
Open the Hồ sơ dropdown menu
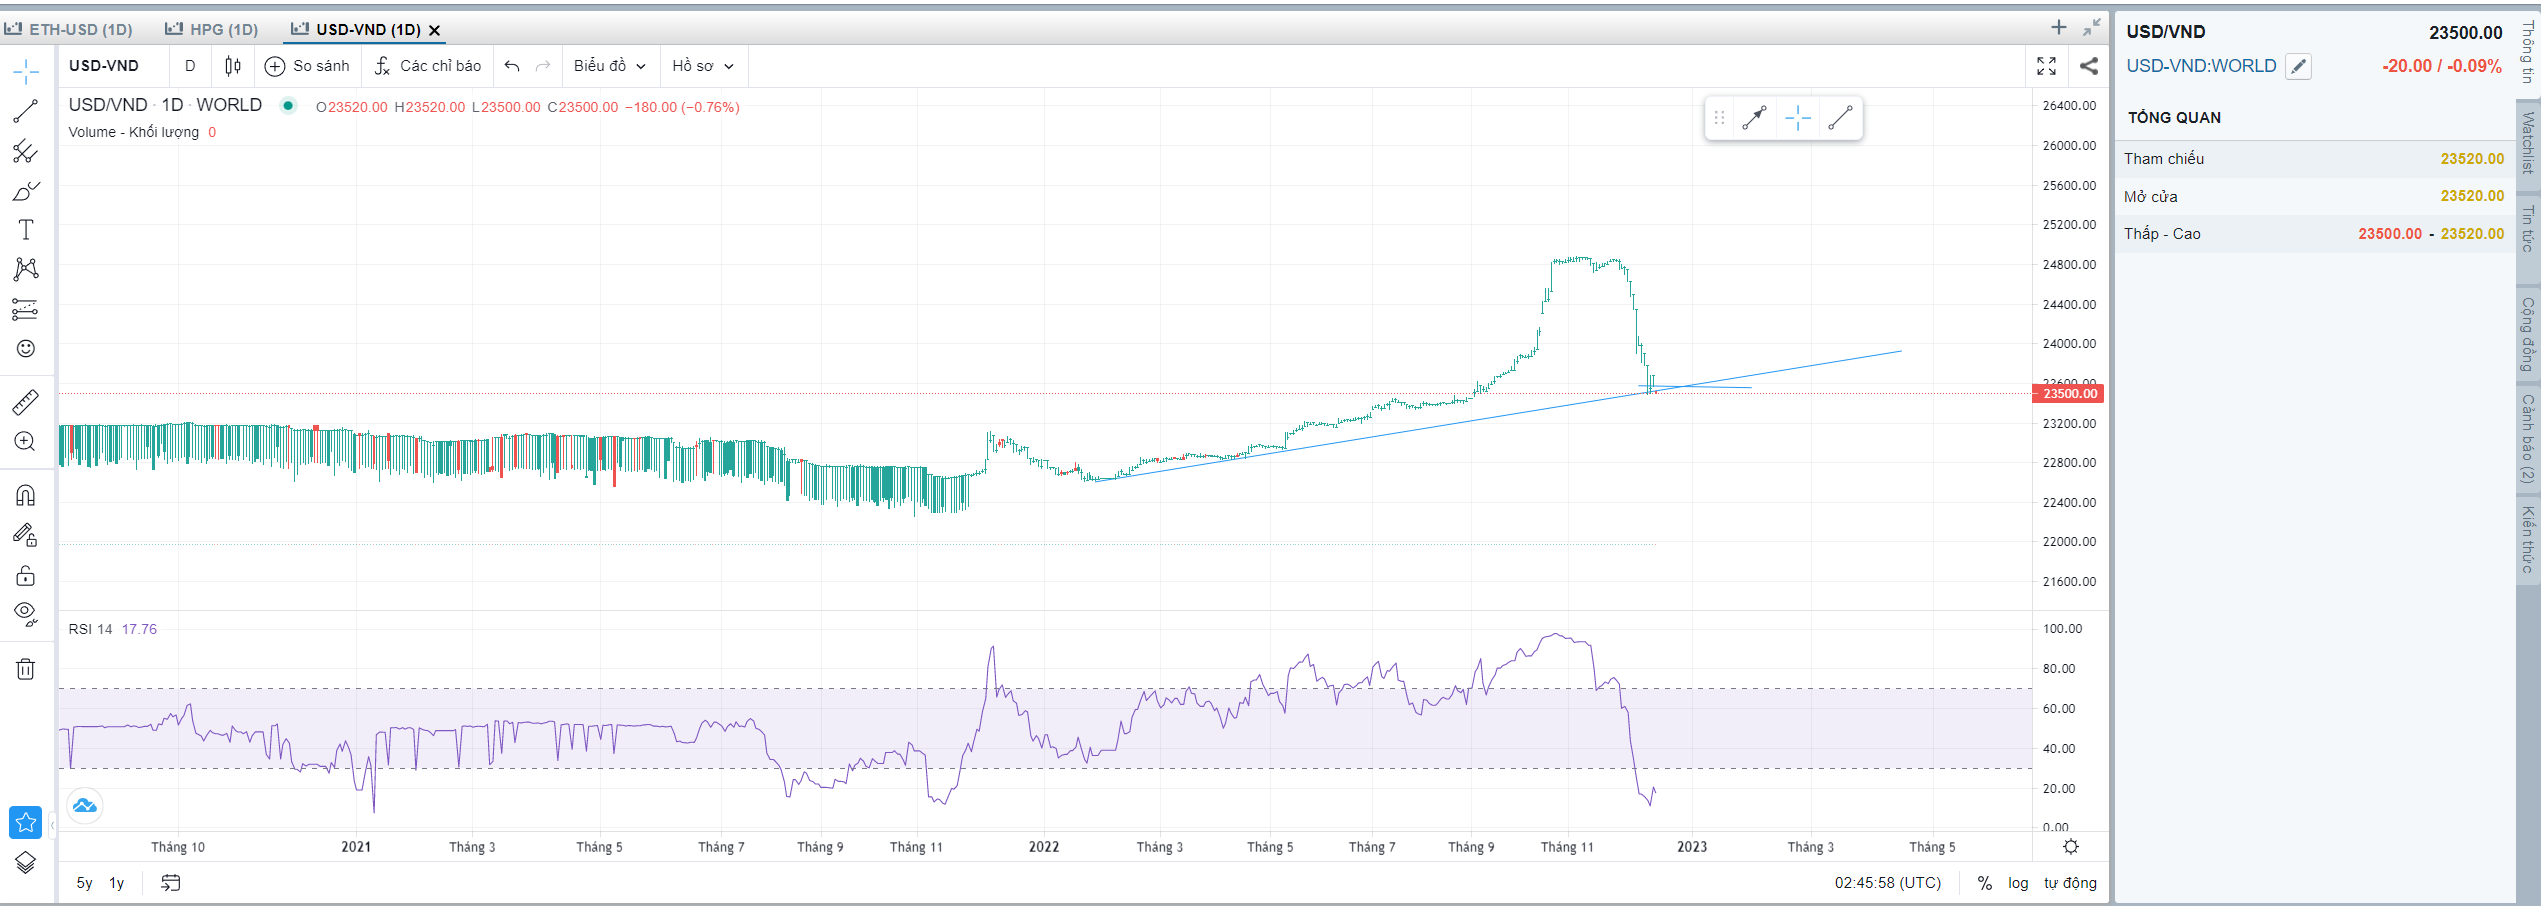(703, 66)
